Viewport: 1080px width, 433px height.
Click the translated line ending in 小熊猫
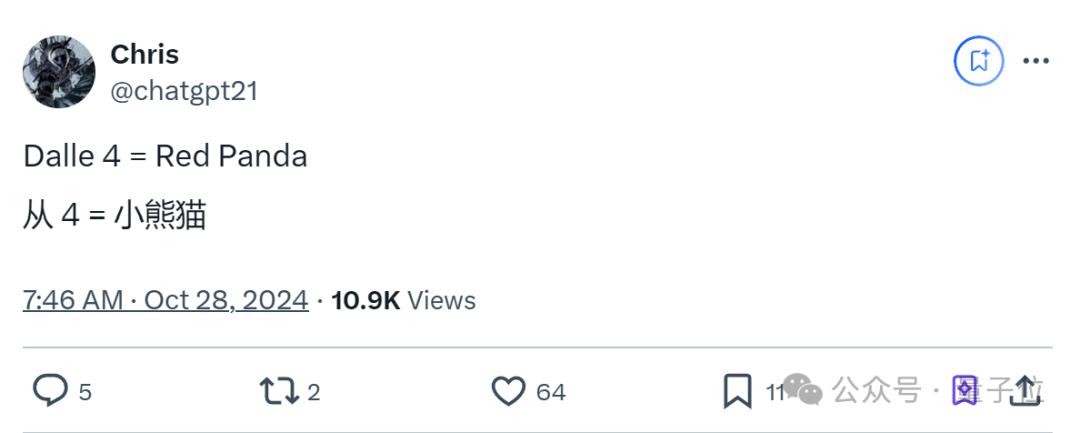point(115,215)
